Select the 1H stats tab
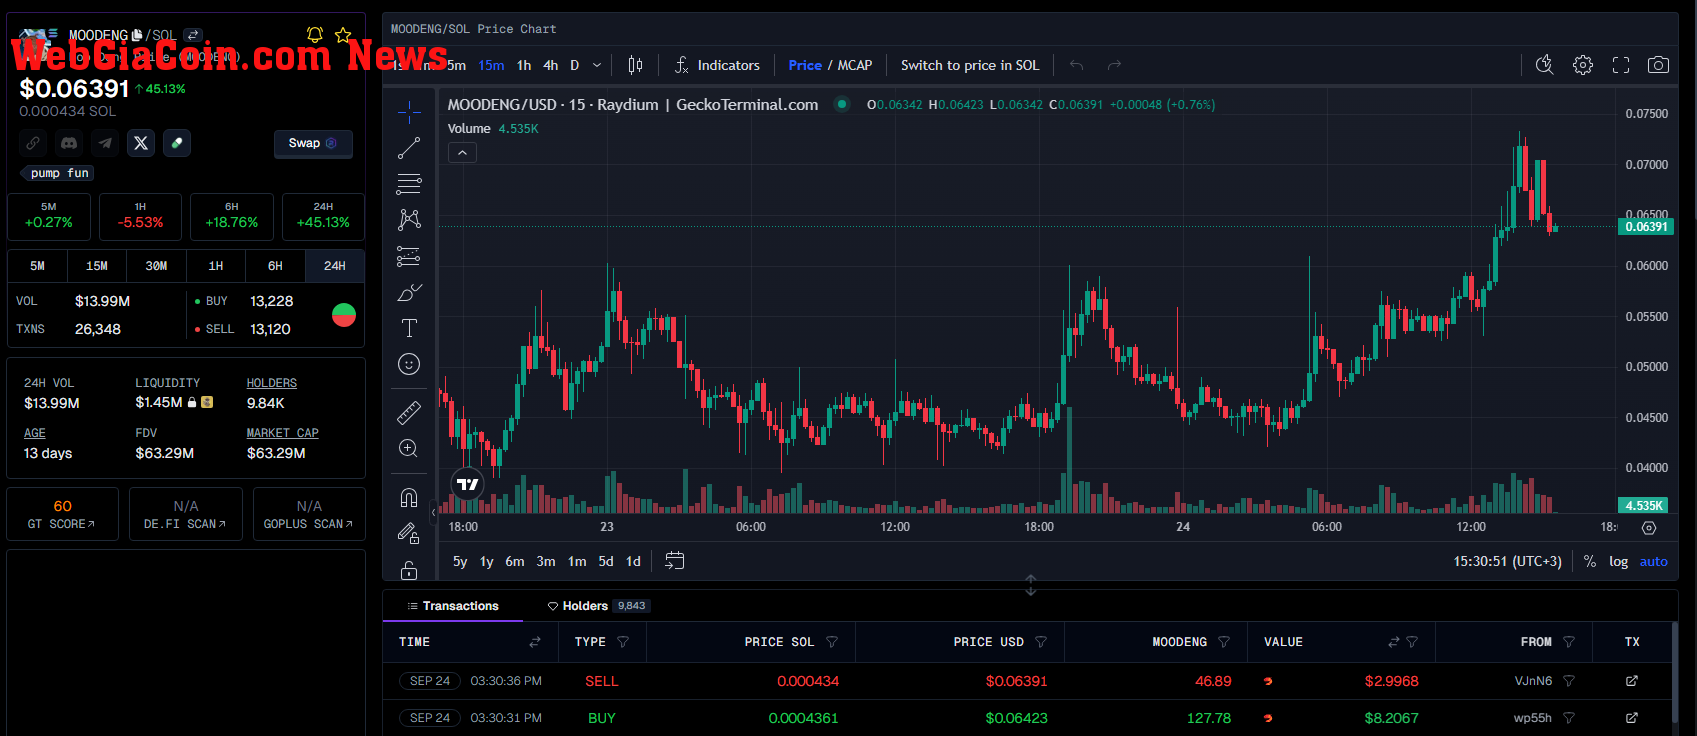 coord(216,266)
